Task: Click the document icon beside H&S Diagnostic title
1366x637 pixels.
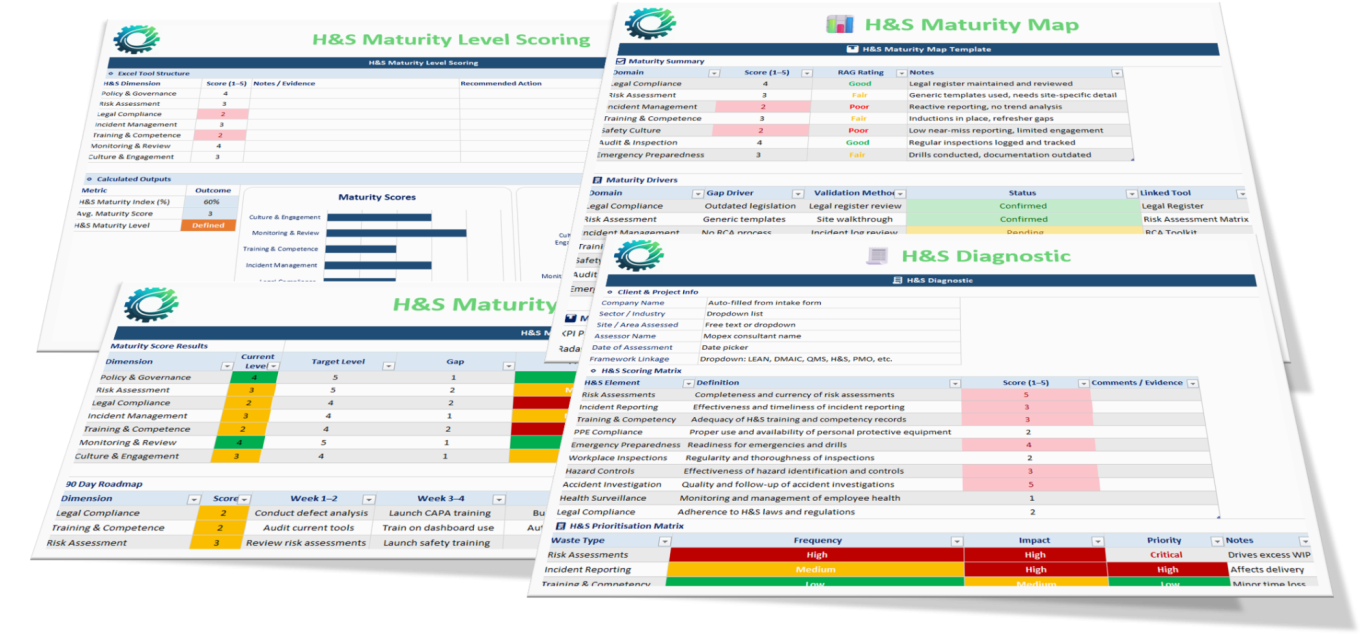Action: [x=877, y=256]
